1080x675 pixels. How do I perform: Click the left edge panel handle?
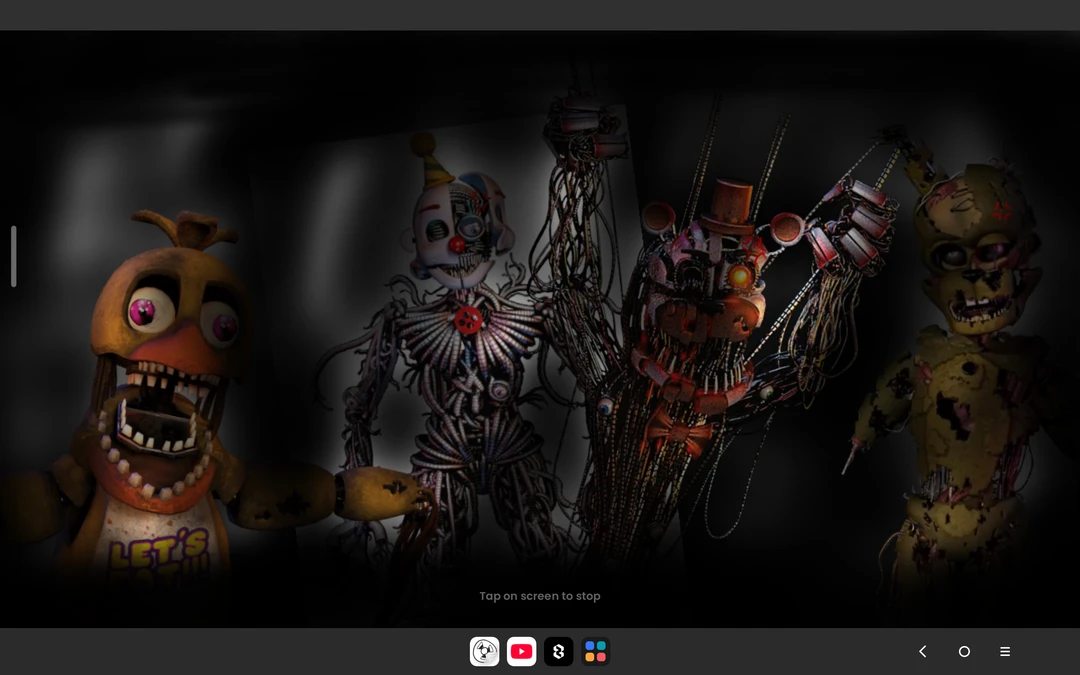[x=13, y=257]
